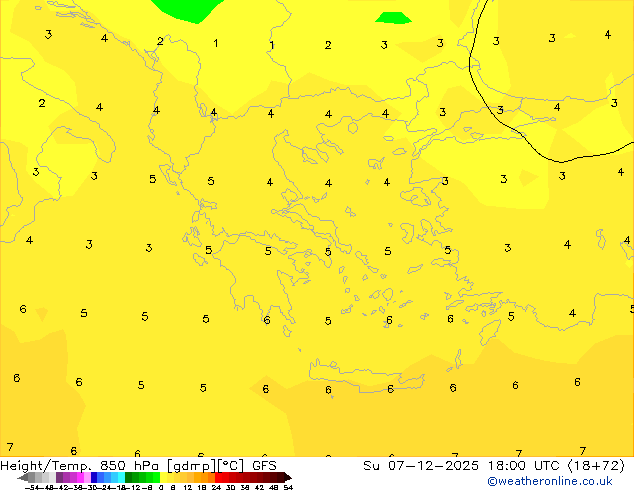The image size is (634, 490).
Task: Click the GFS model label
Action: tap(264, 466)
